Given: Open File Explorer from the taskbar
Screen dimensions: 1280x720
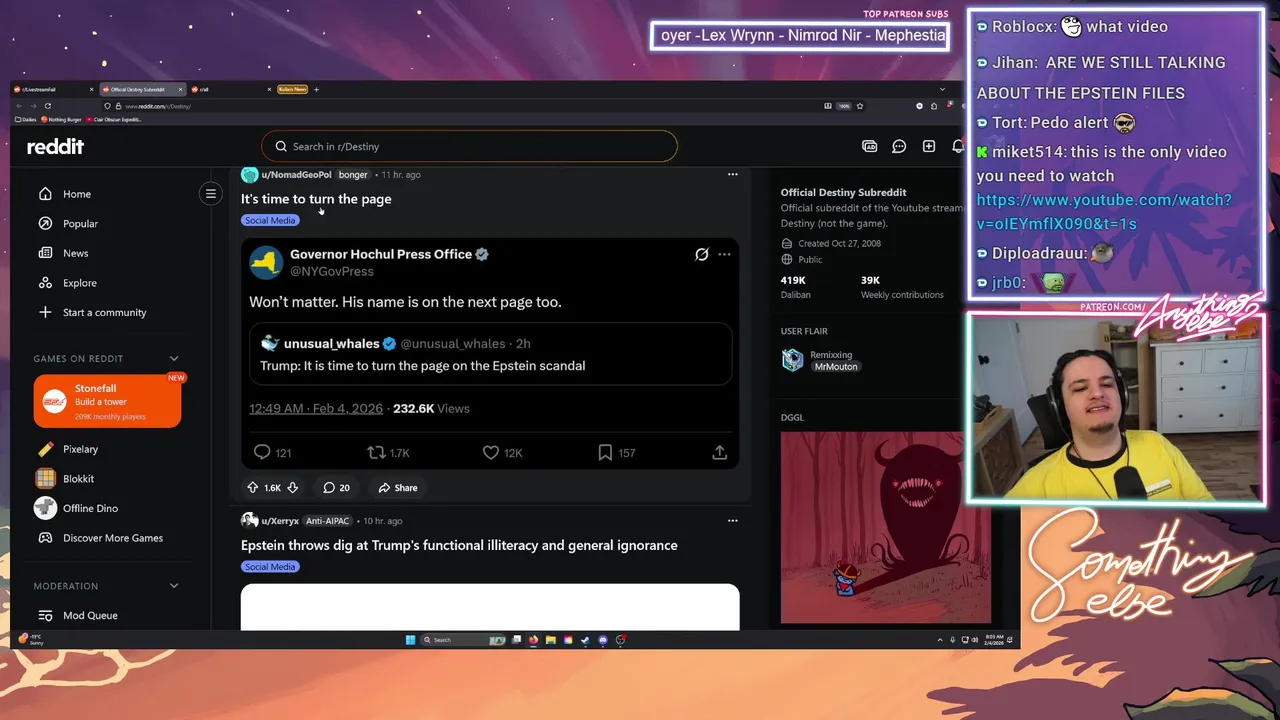Looking at the screenshot, I should [x=551, y=640].
